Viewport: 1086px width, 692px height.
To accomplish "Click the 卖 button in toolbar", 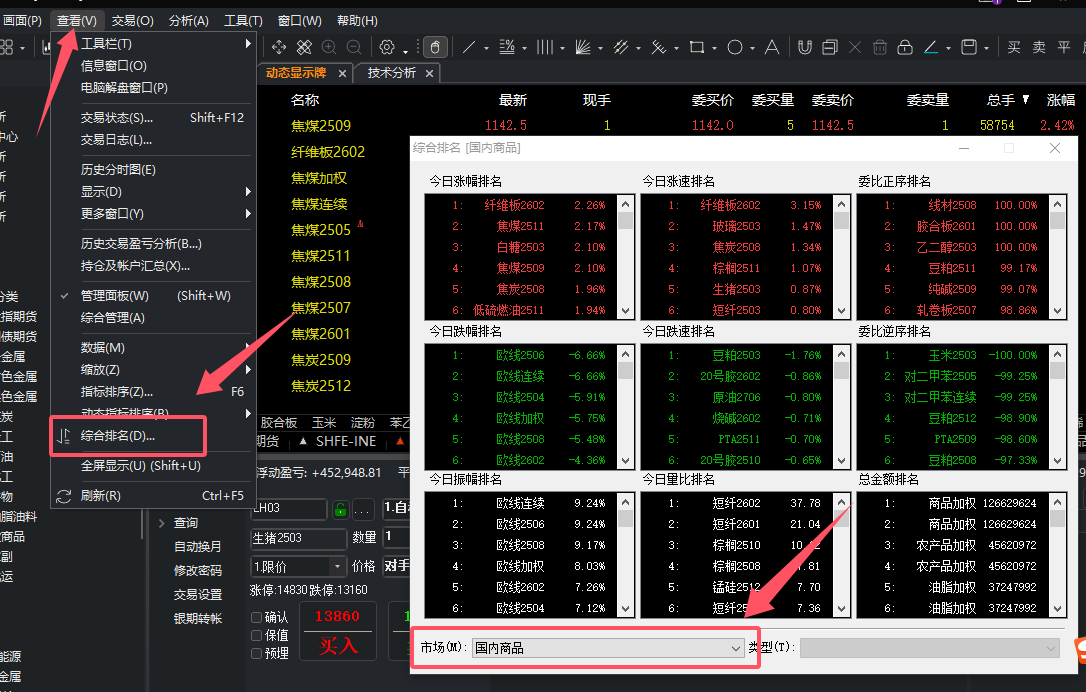I will point(1039,47).
